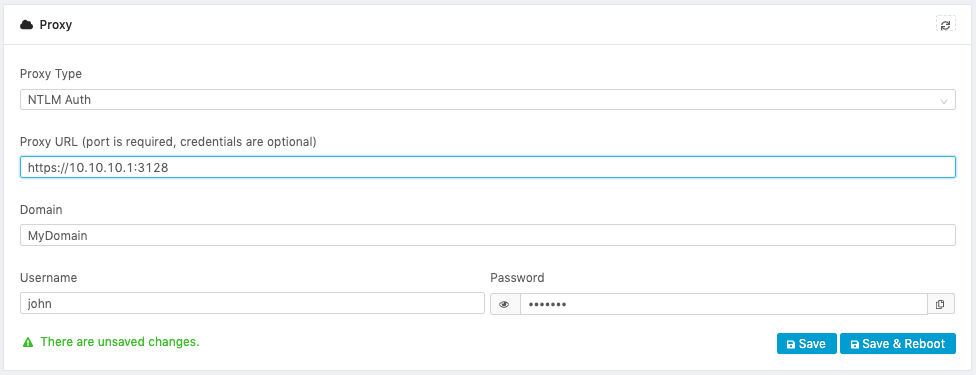
Task: Click the "There are unsaved changes." message
Action: click(x=120, y=342)
